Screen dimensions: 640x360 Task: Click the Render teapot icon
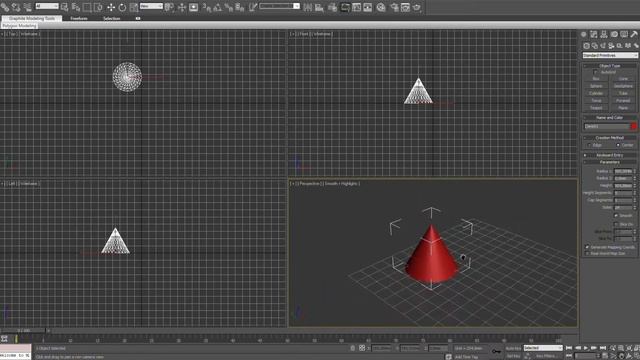click(417, 7)
